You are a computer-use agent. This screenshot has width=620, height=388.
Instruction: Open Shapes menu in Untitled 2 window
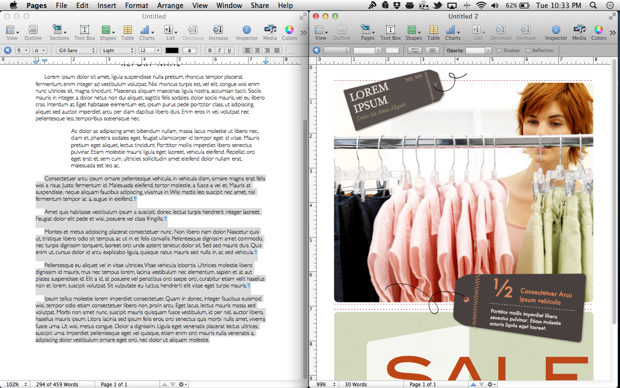pyautogui.click(x=413, y=32)
